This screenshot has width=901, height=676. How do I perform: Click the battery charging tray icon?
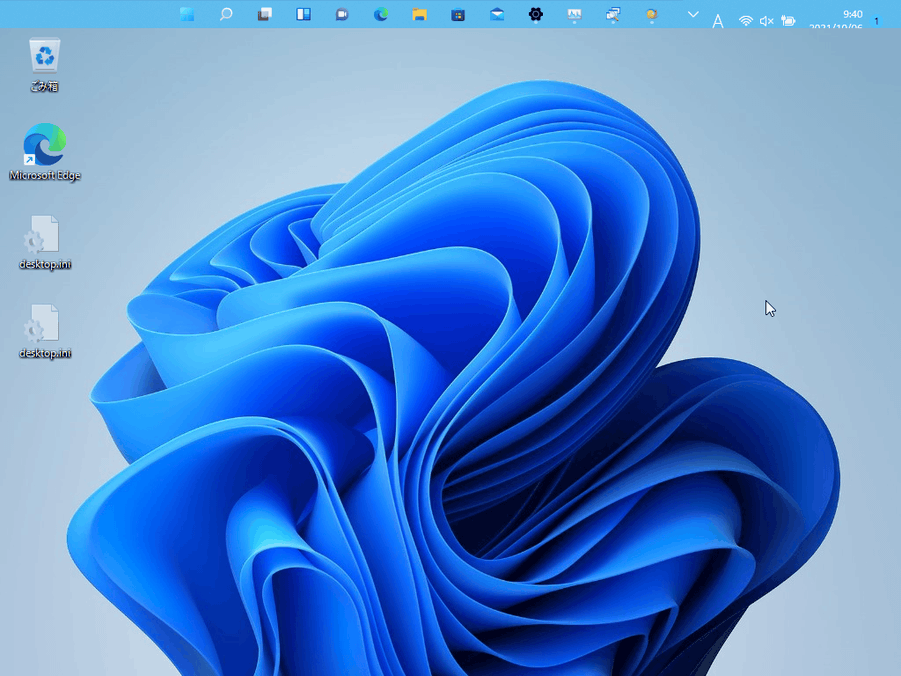(788, 21)
